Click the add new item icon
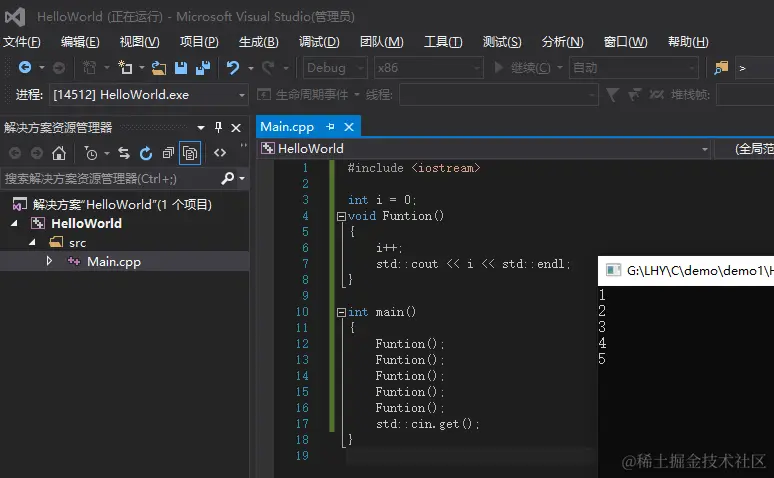774x478 pixels. coord(125,67)
